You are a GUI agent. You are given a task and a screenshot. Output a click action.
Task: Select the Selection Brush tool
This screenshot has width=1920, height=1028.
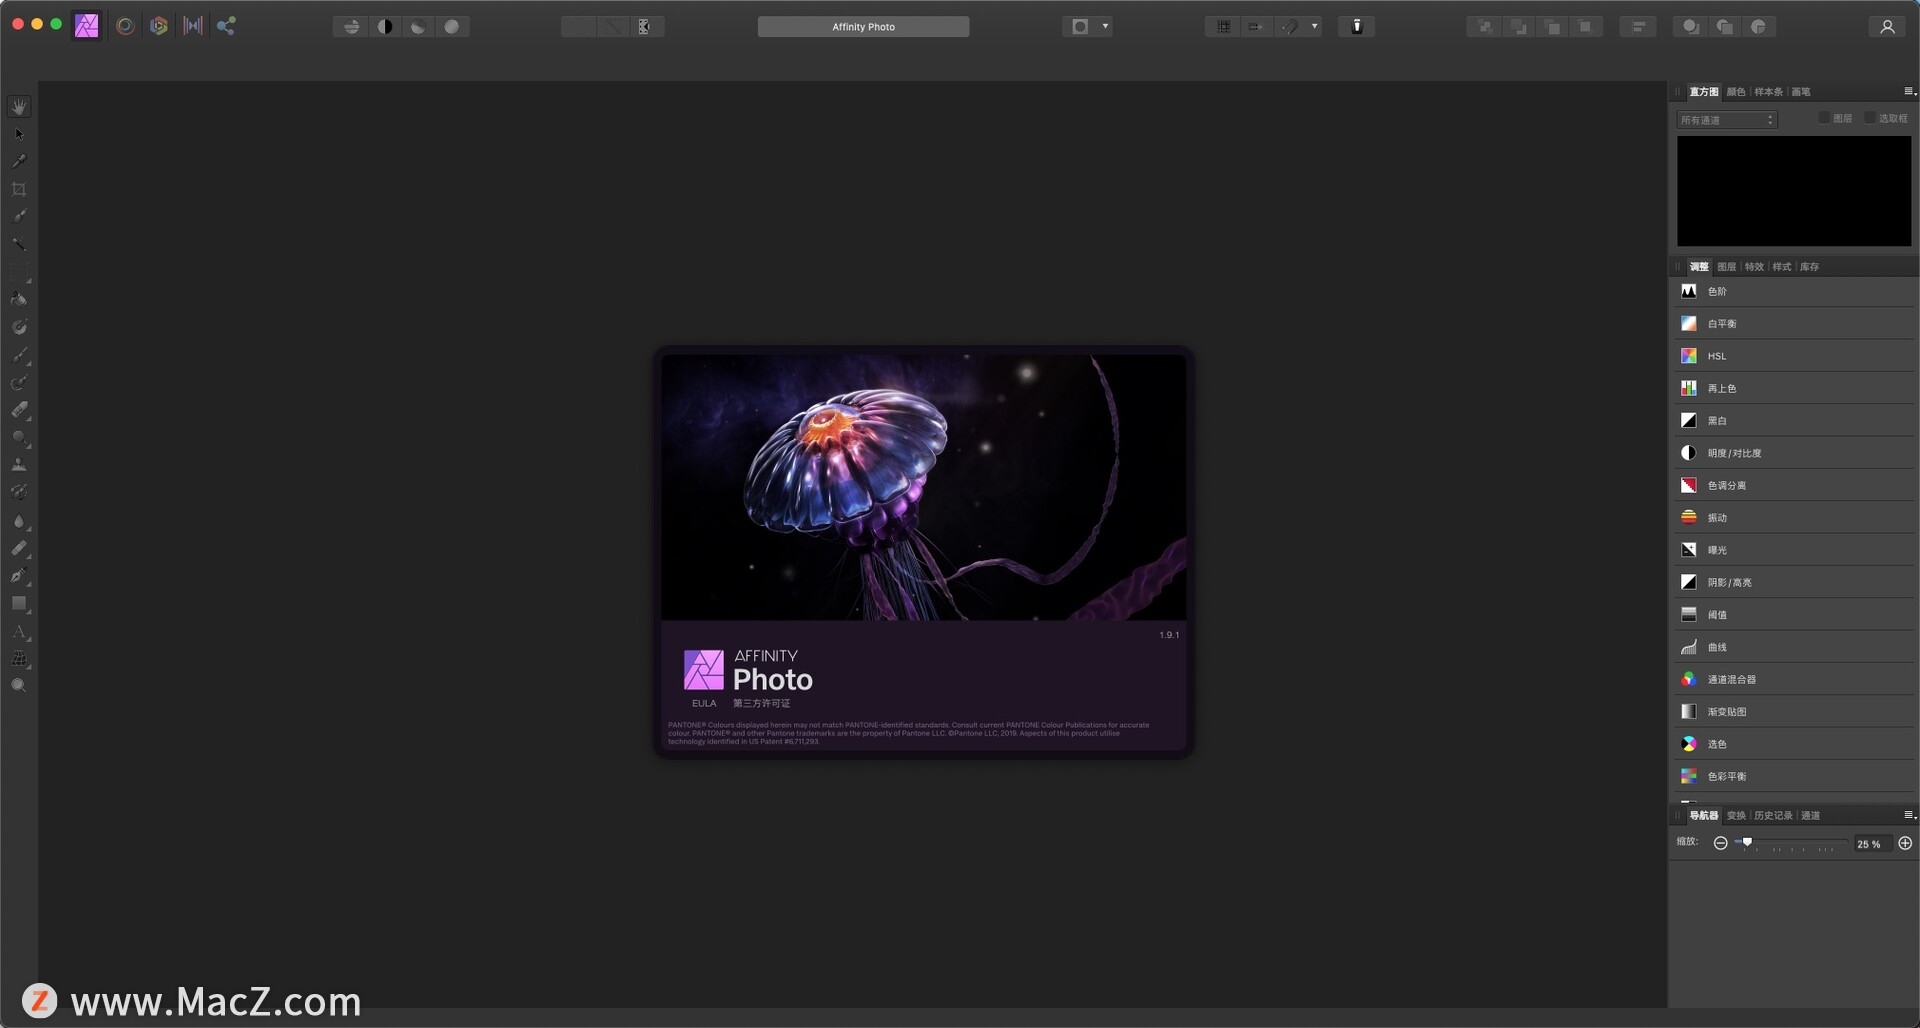click(19, 216)
